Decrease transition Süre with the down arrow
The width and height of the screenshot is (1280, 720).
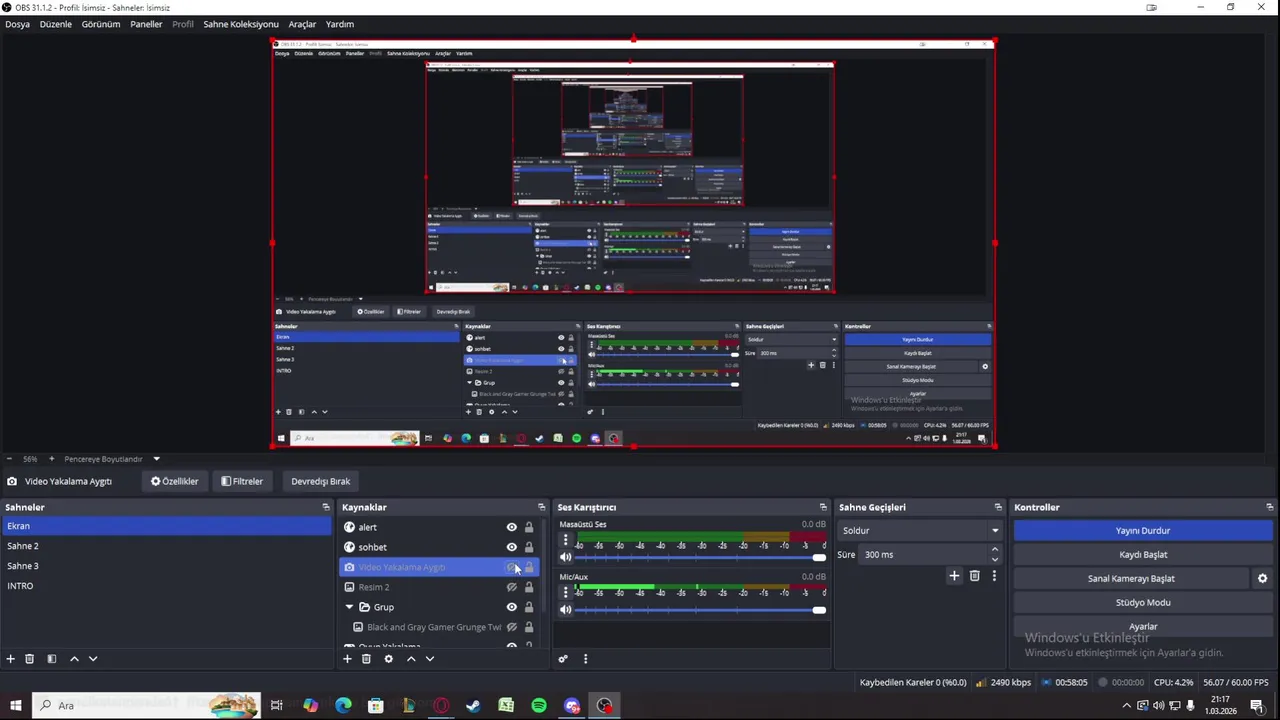point(994,559)
